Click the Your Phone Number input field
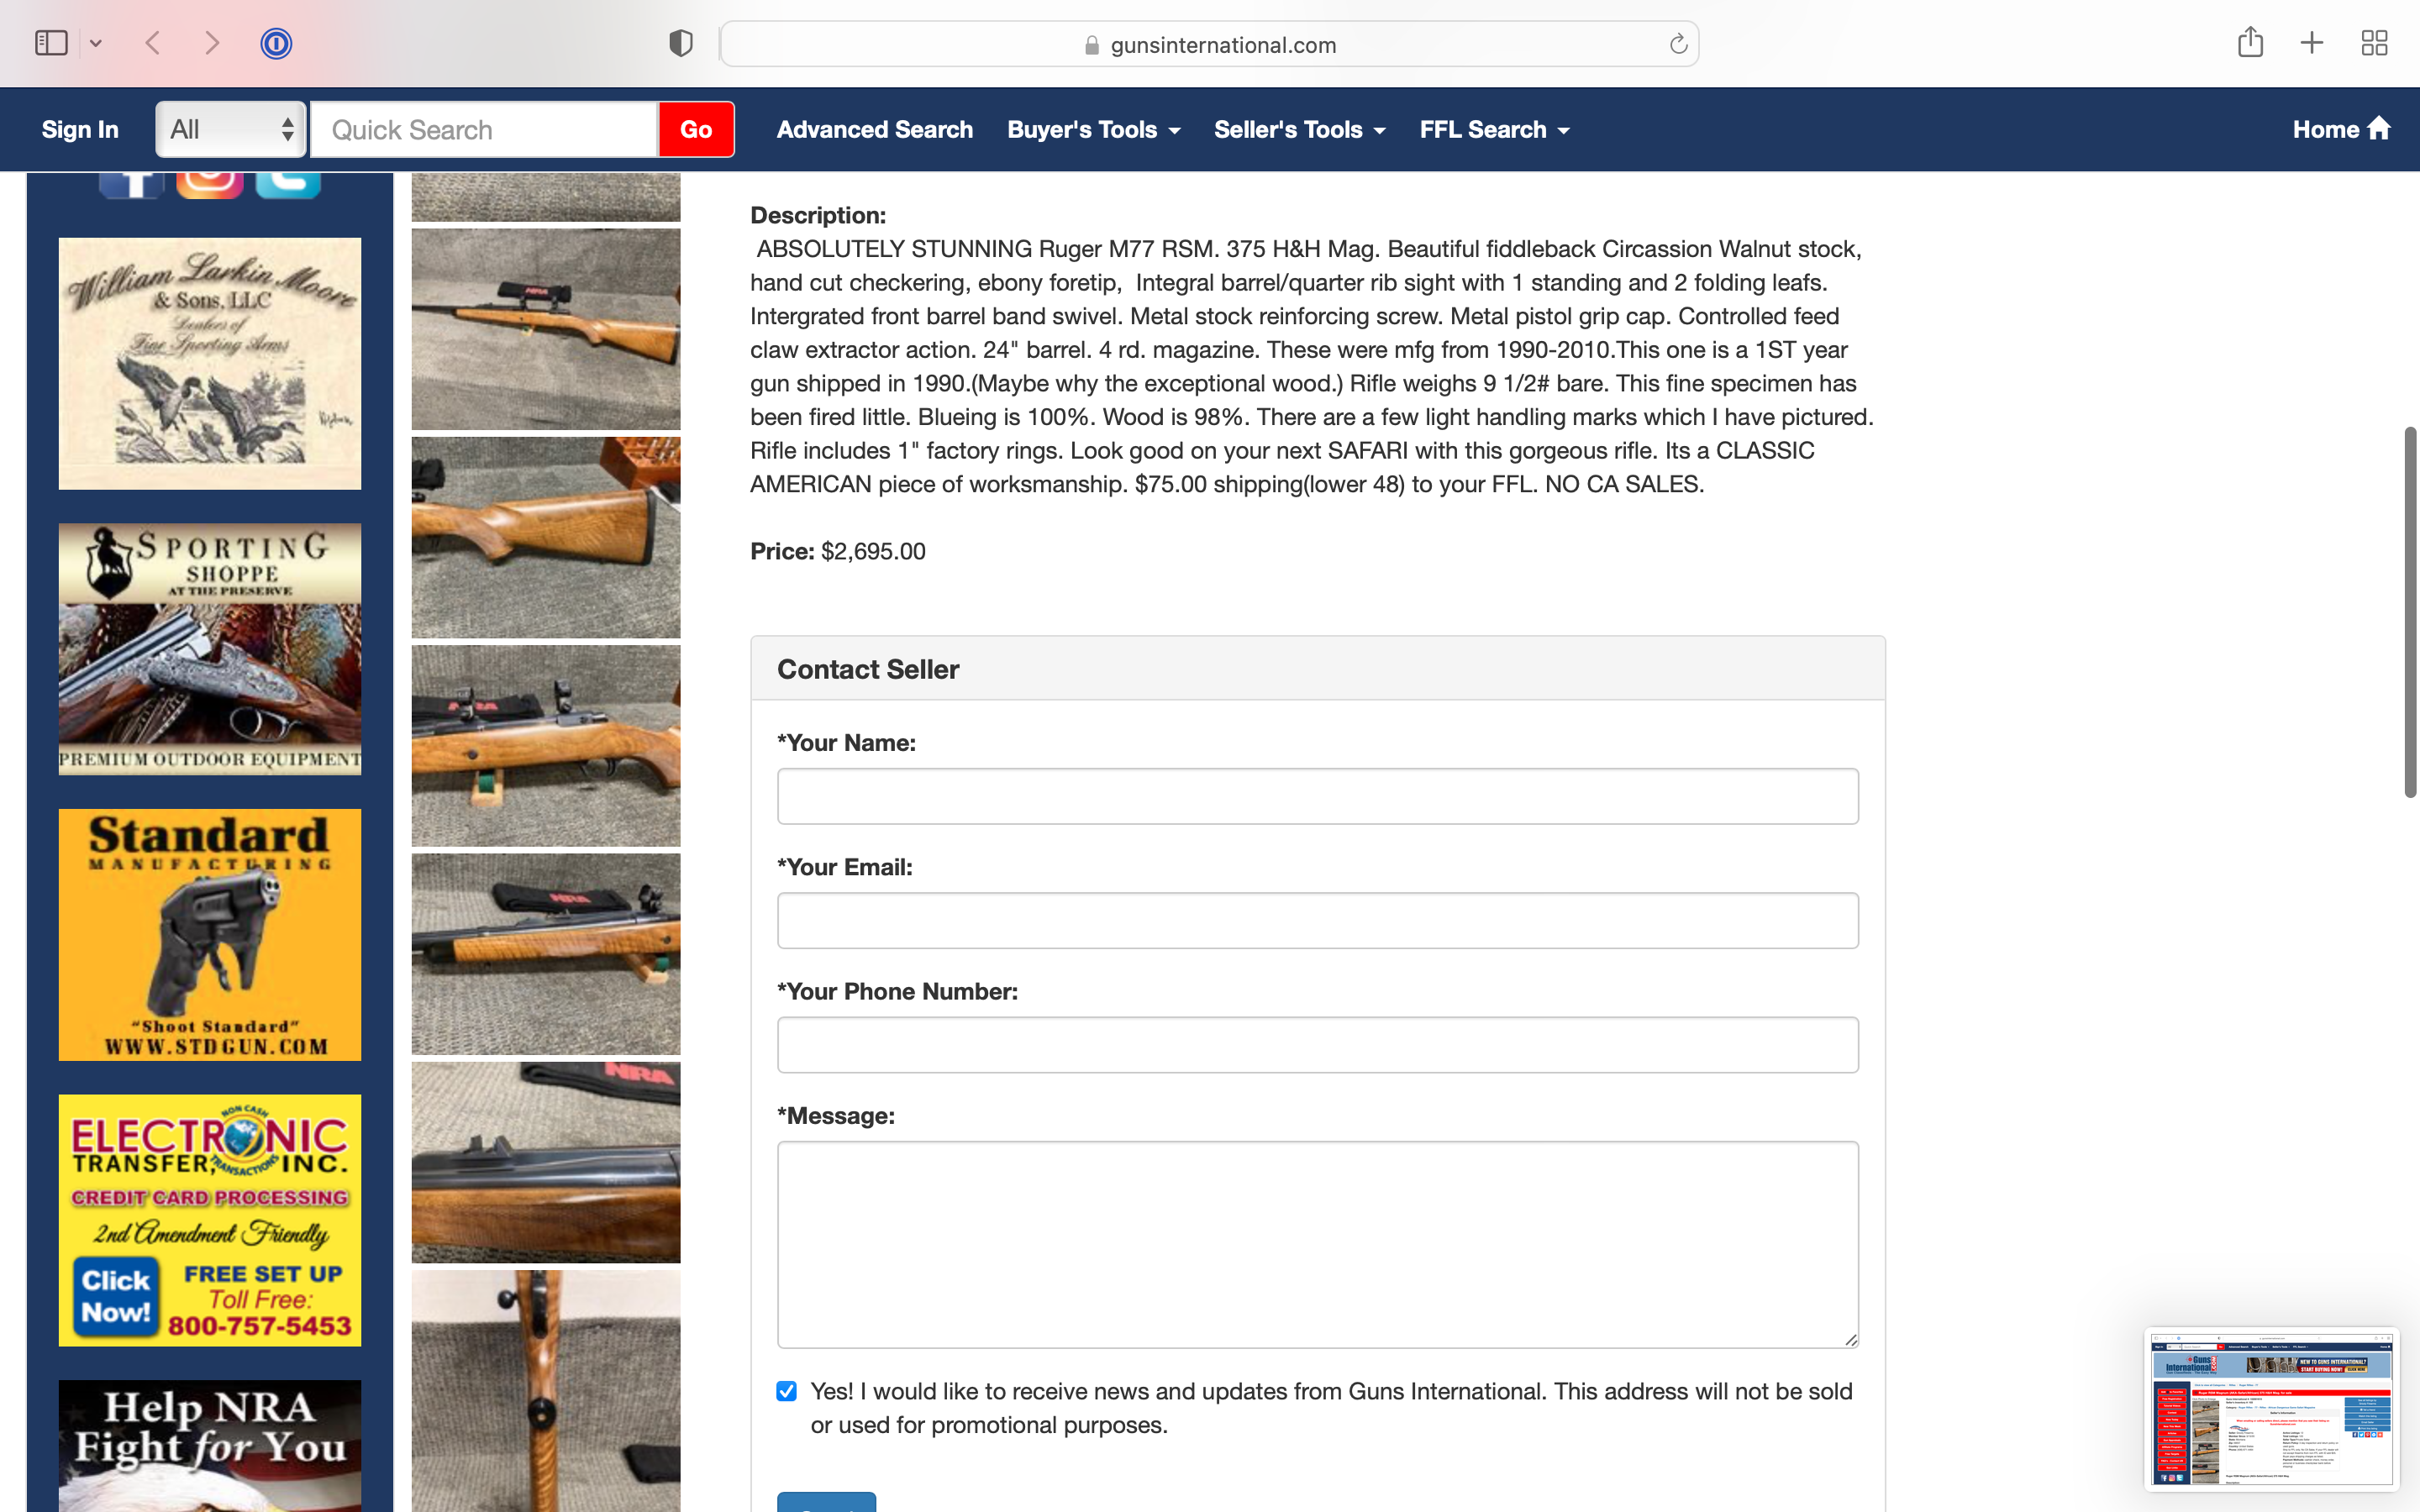 coord(1318,1045)
